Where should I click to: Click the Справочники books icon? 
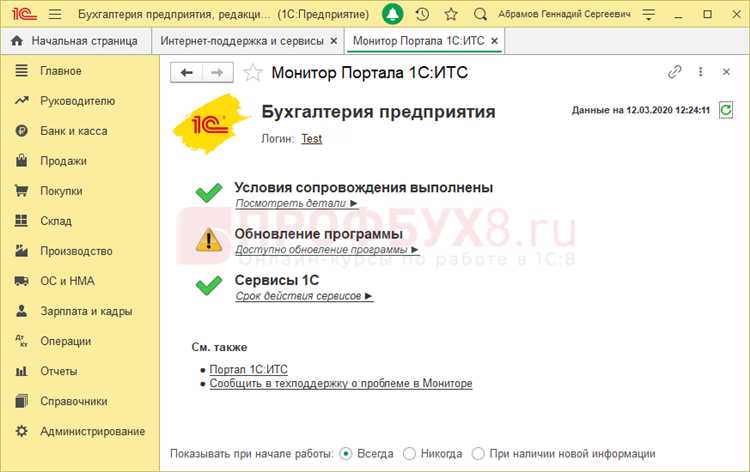[21, 401]
